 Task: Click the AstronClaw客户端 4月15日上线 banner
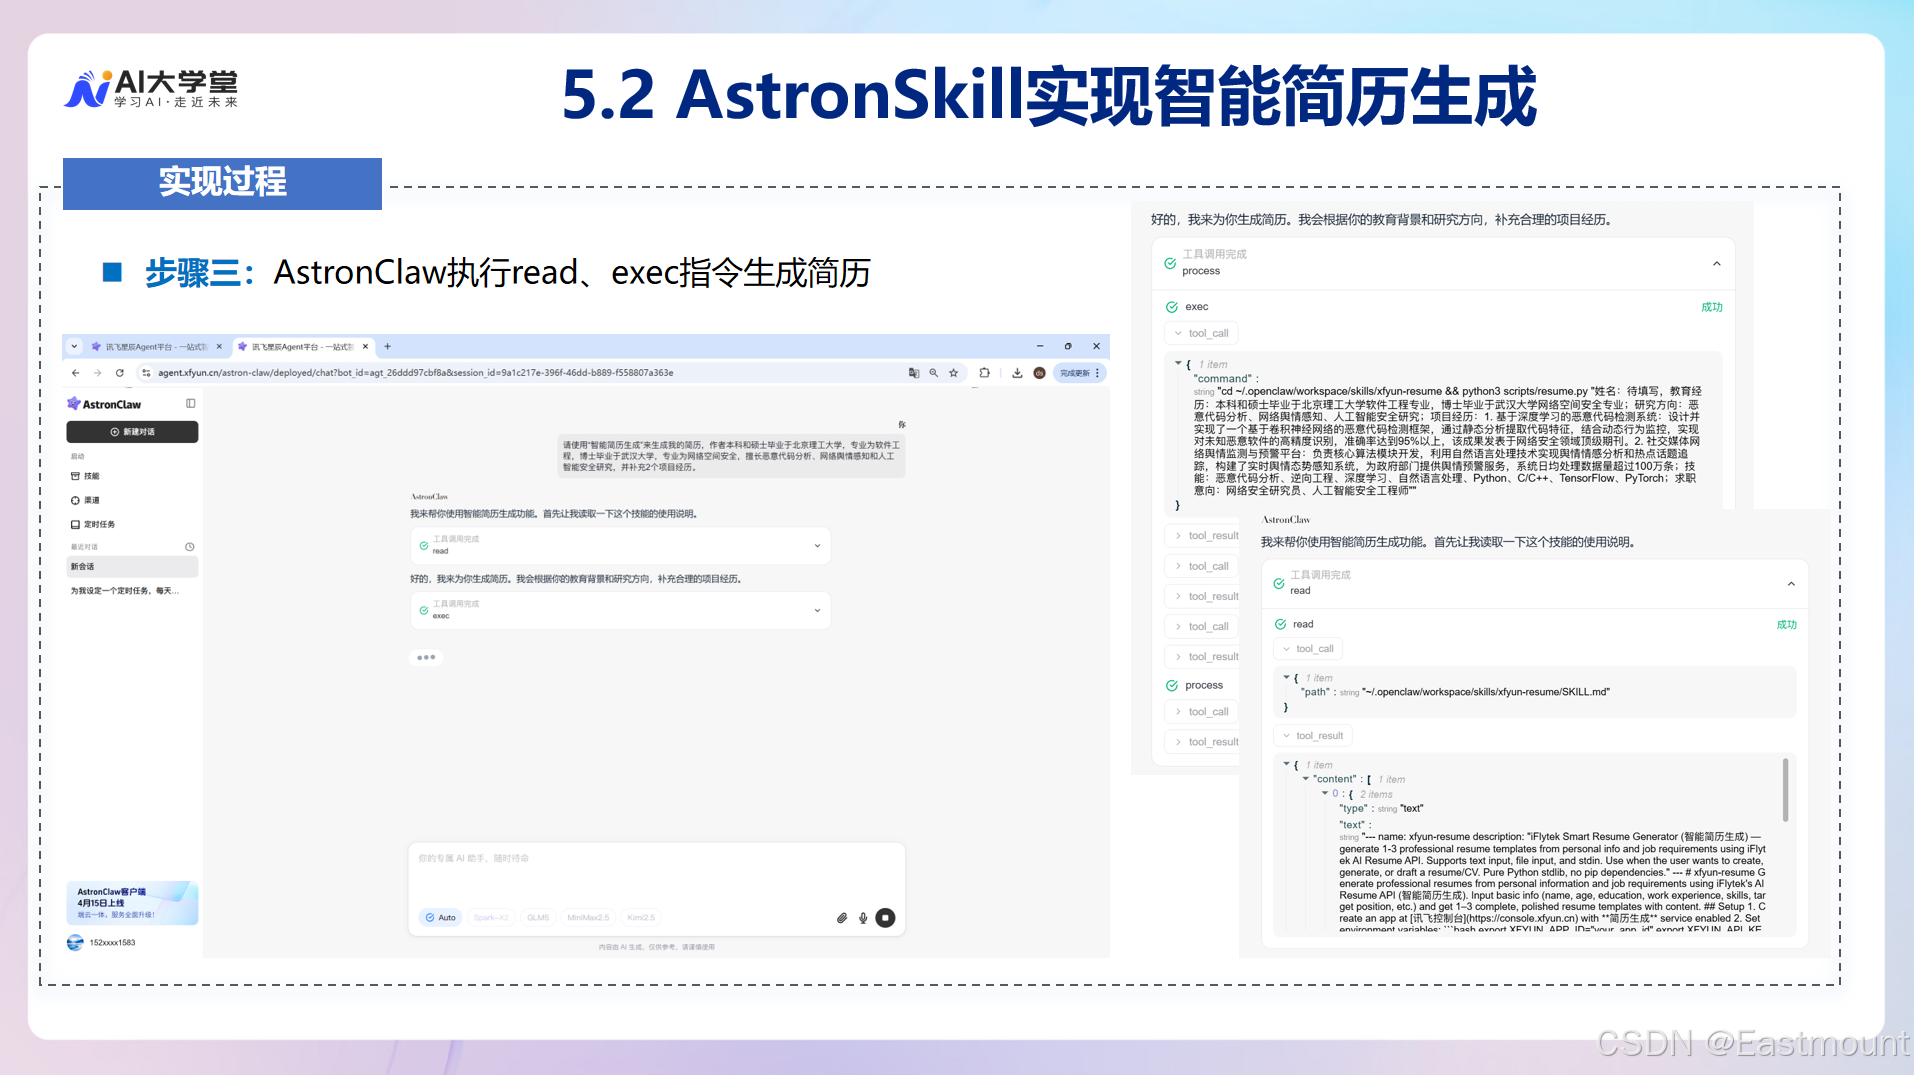click(132, 903)
